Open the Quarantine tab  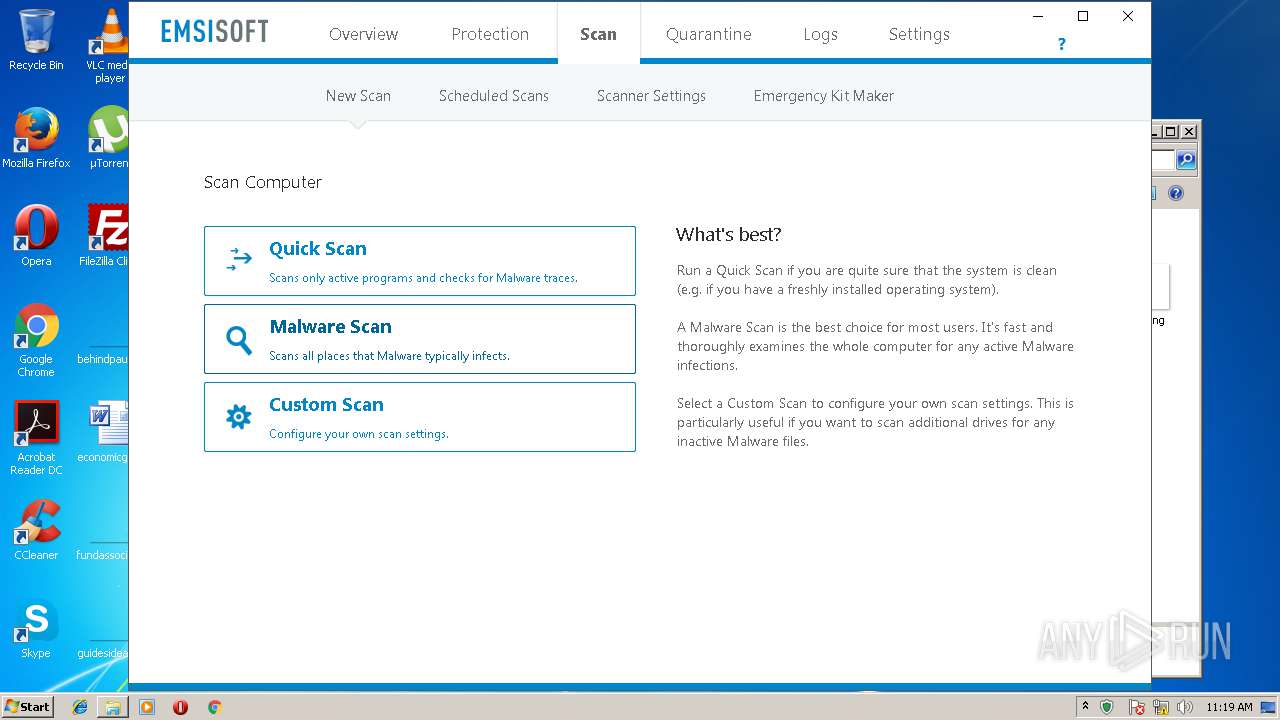point(709,34)
